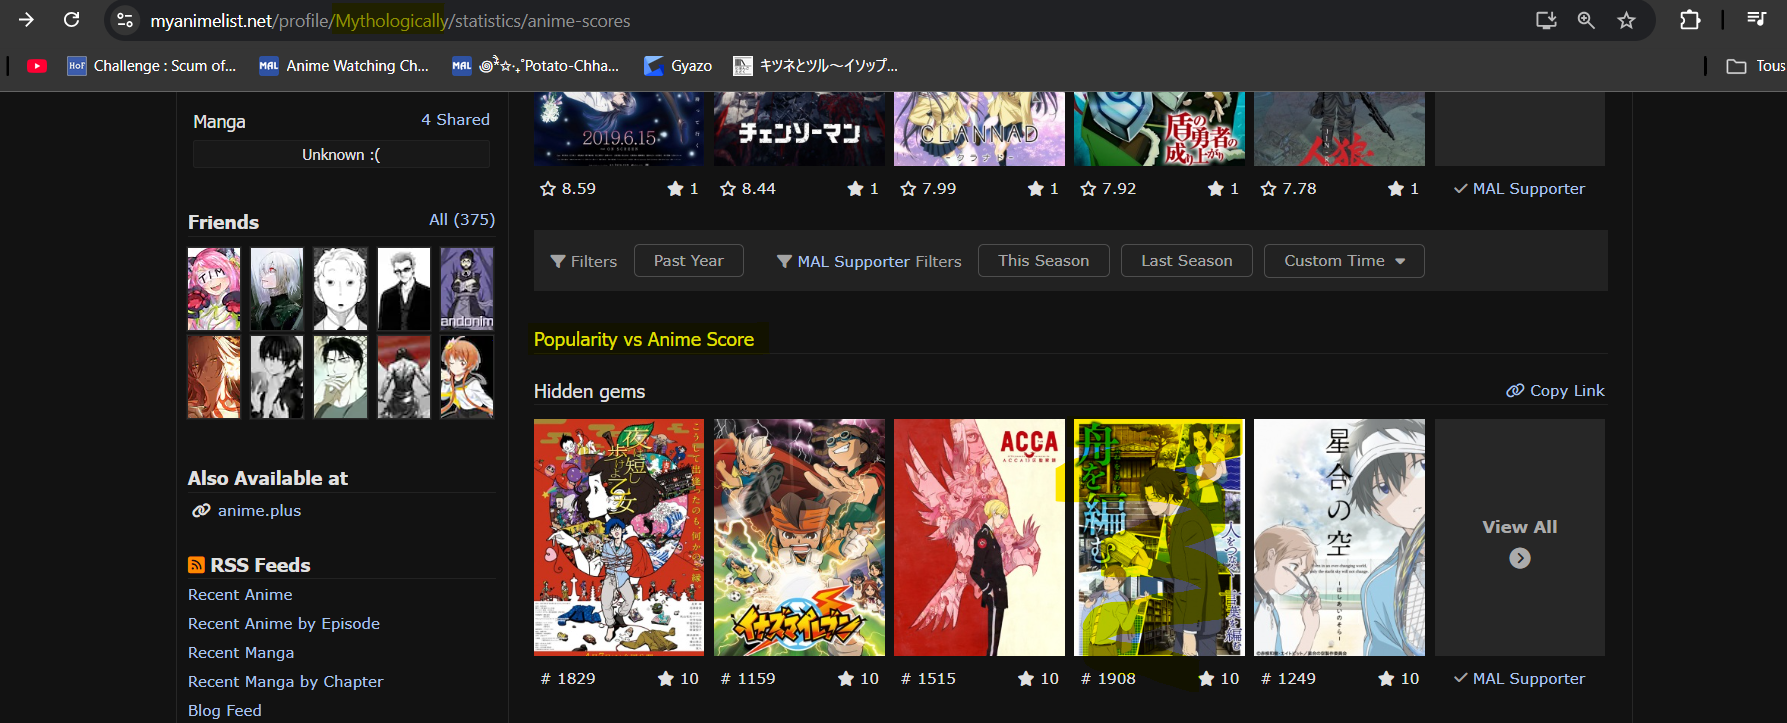Click Popularity vs Anime Score heading
Screen dimensions: 1787x723
[644, 339]
